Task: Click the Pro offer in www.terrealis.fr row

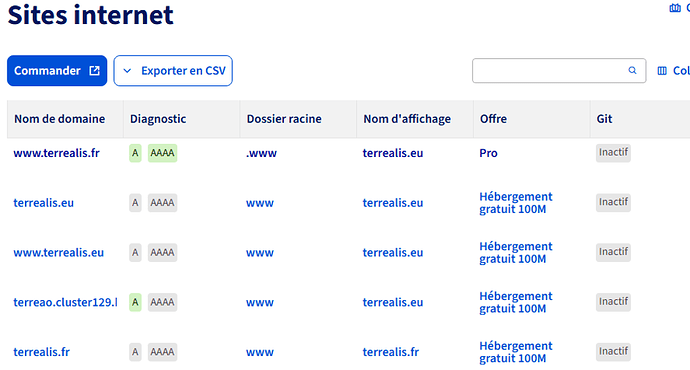Action: click(x=488, y=153)
